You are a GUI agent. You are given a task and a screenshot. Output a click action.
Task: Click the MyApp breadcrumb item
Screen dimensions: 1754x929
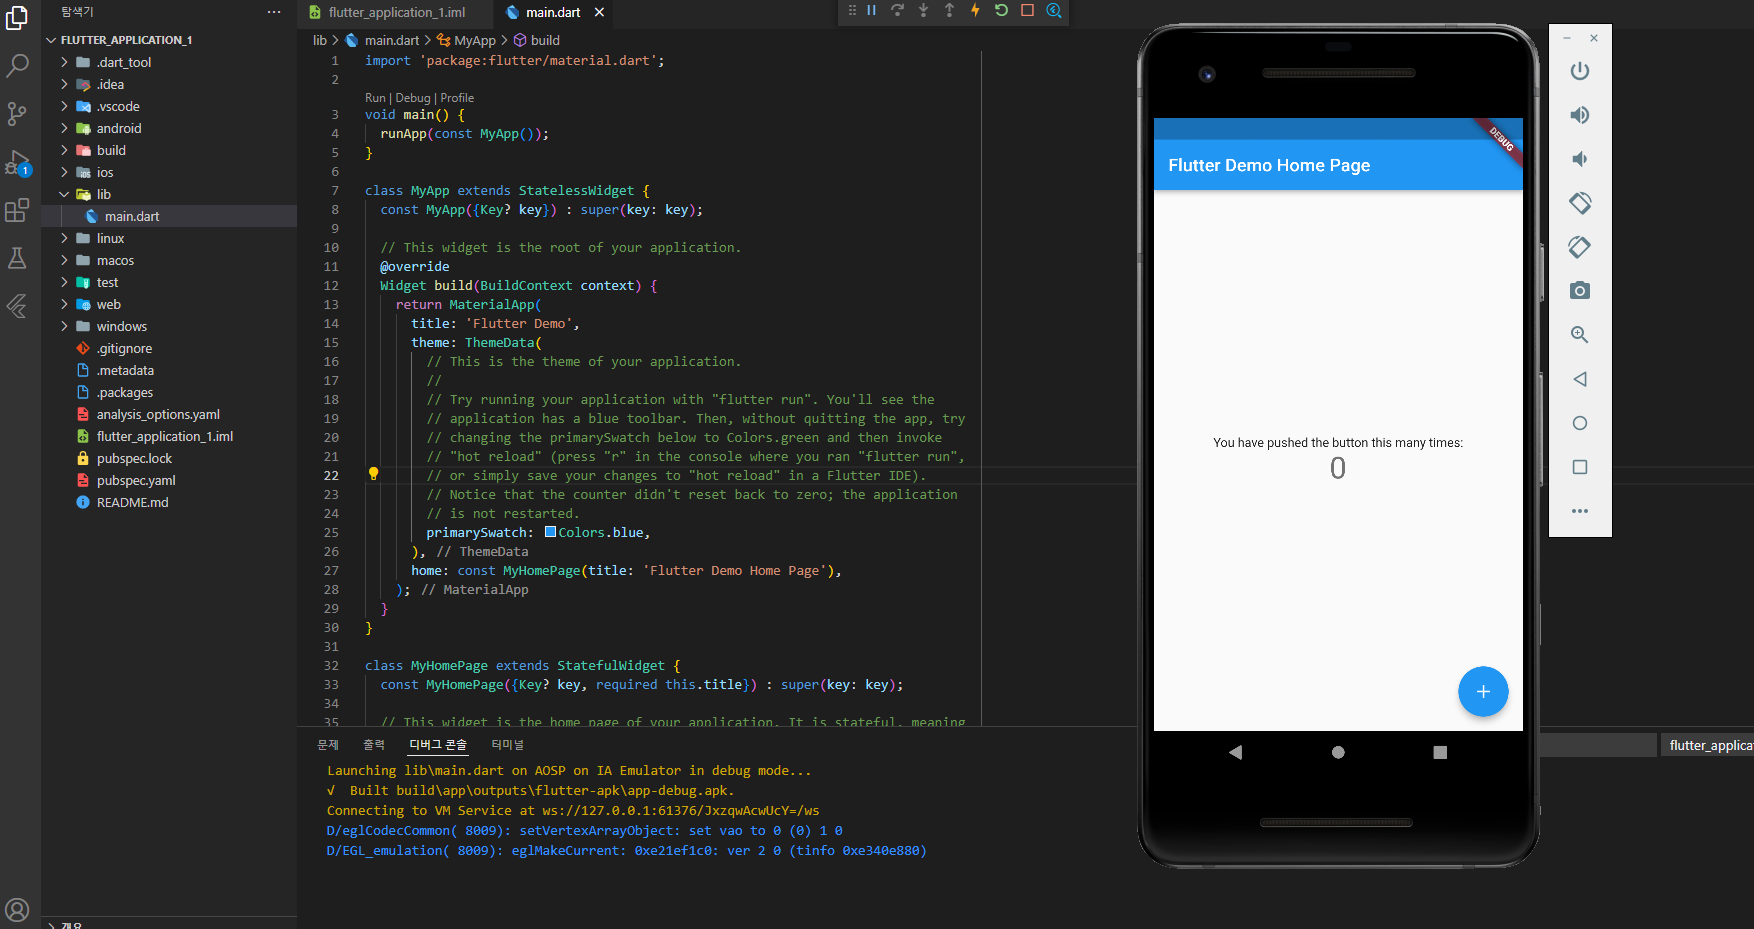(466, 40)
